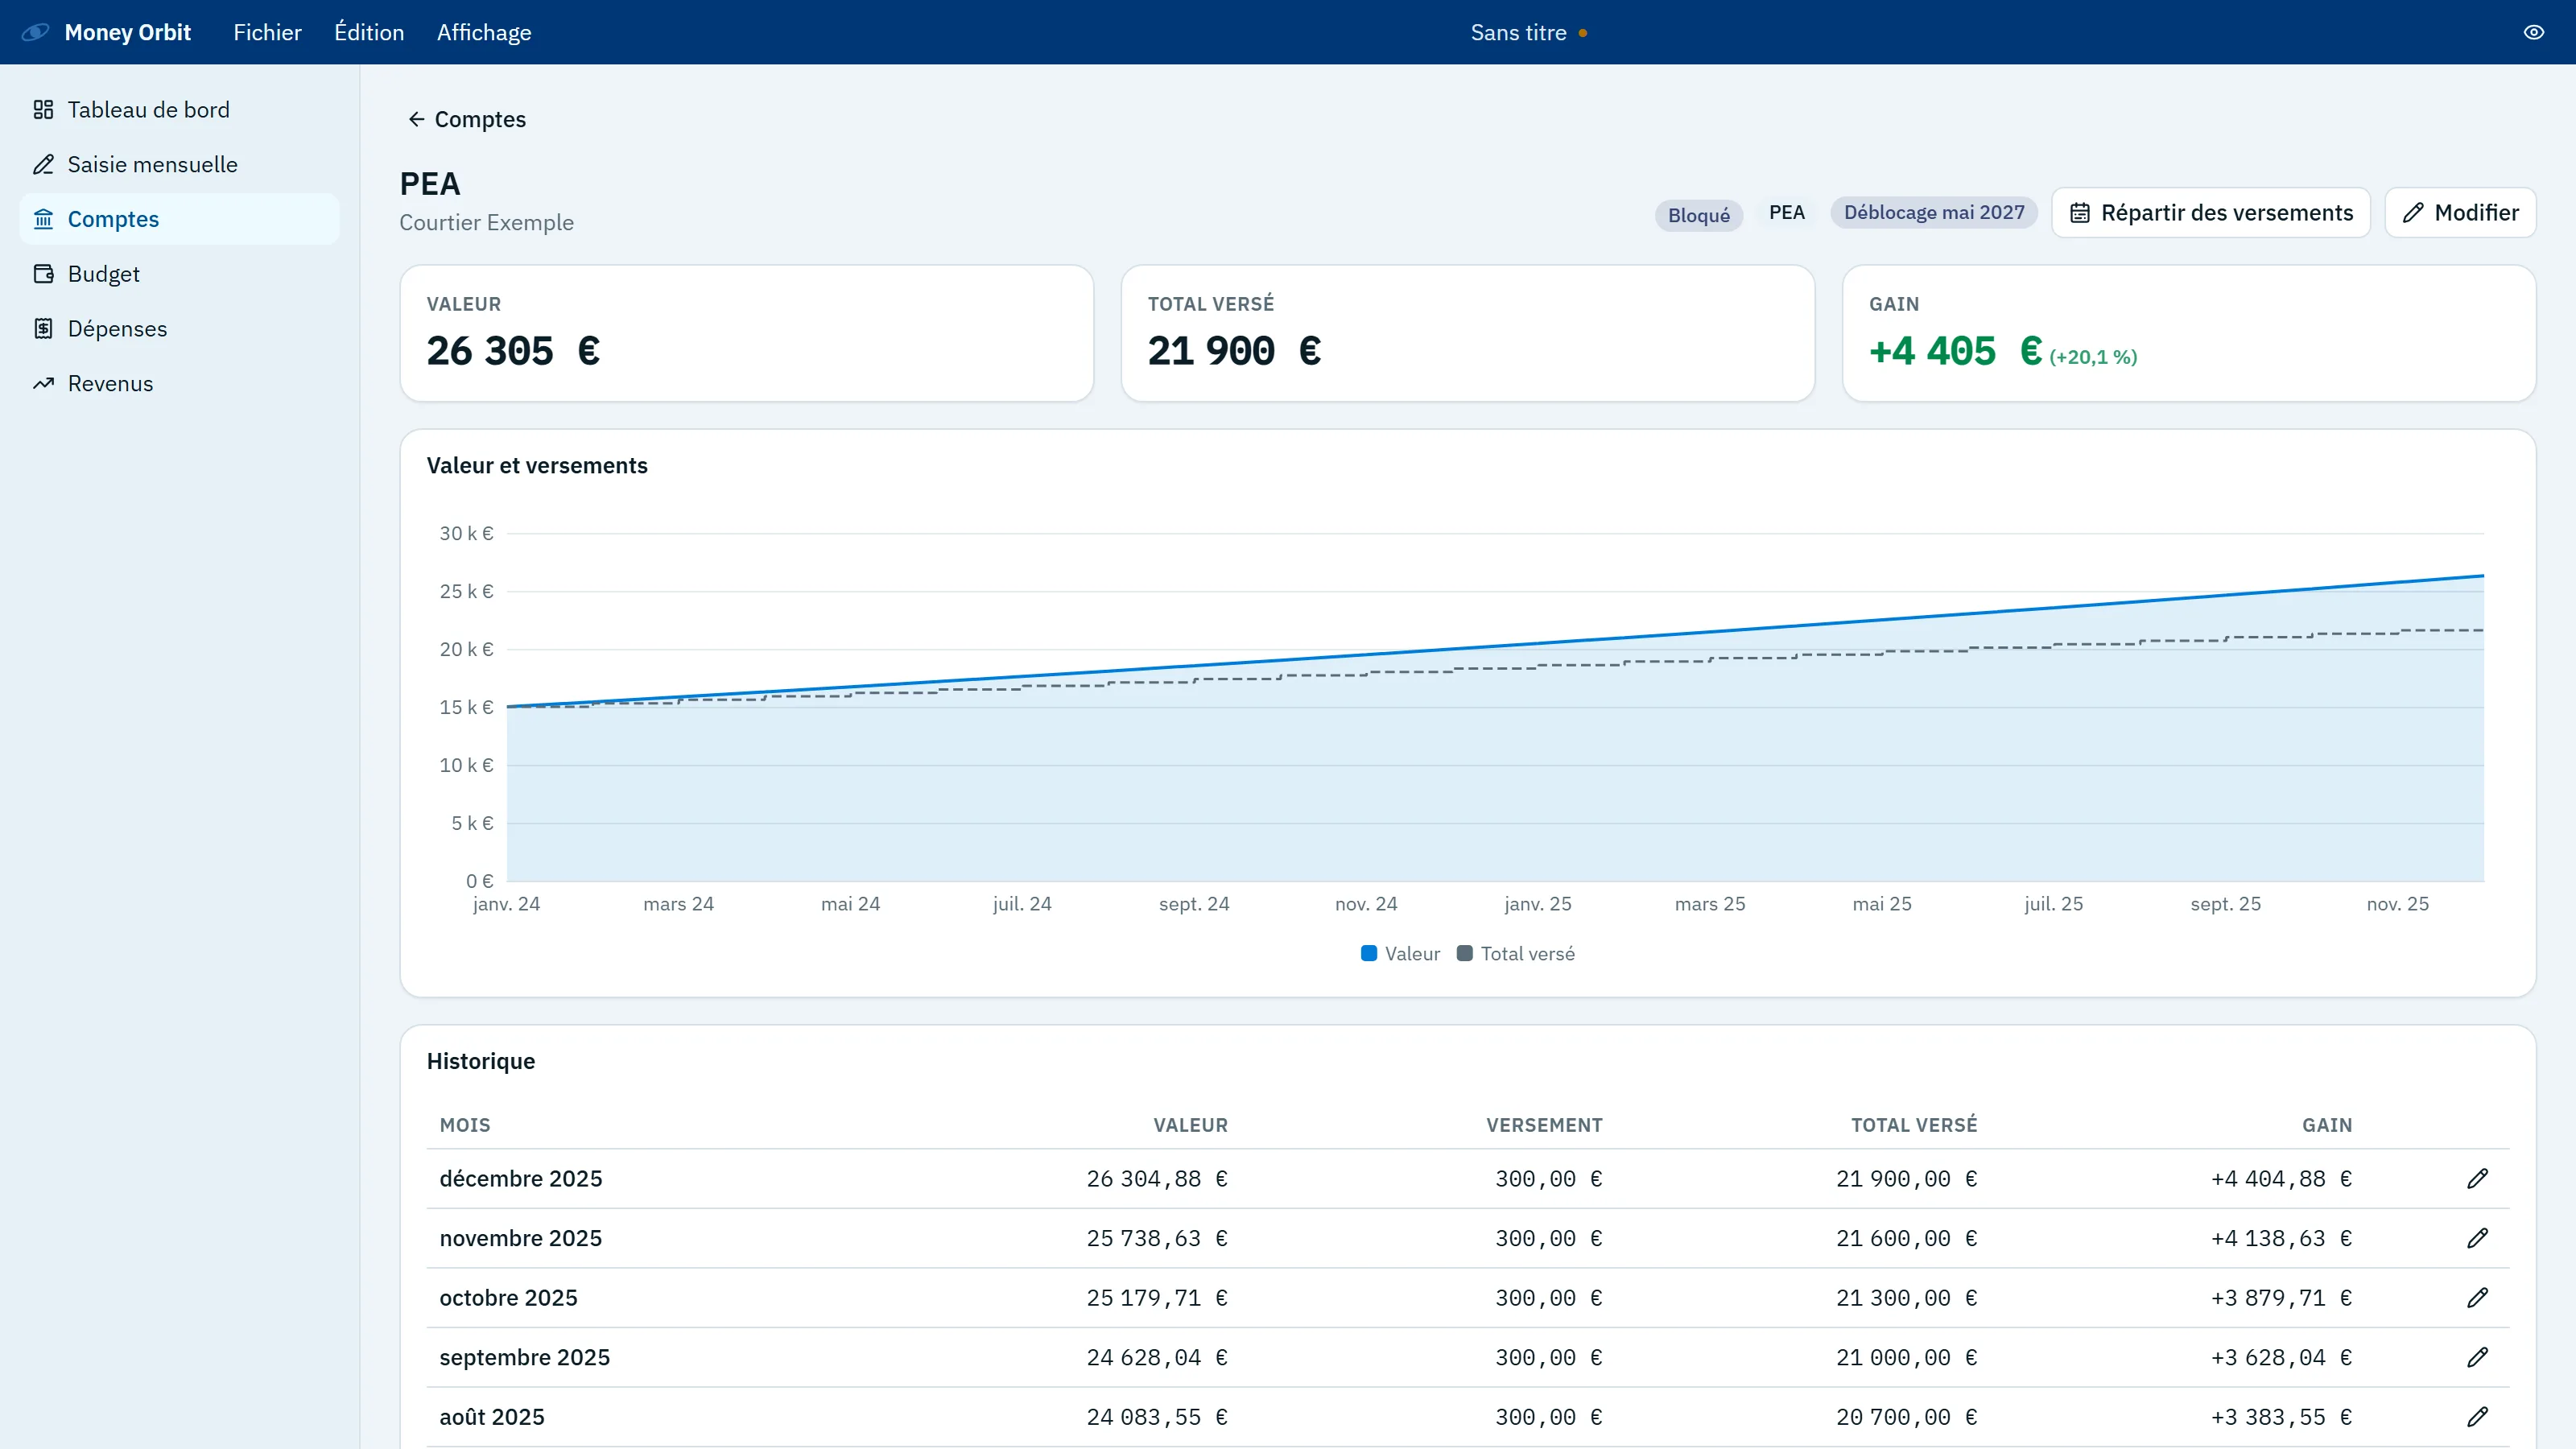Viewport: 2576px width, 1449px height.
Task: Click the Money Orbit logo icon
Action: (x=35, y=32)
